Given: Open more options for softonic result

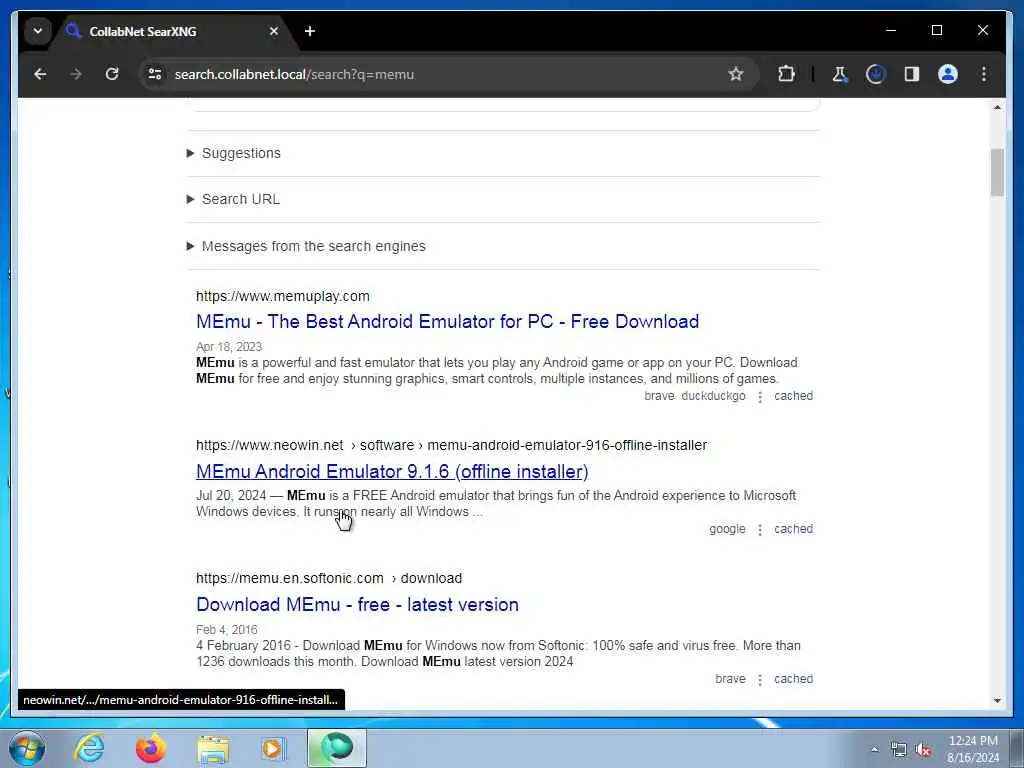Looking at the screenshot, I should pyautogui.click(x=760, y=680).
